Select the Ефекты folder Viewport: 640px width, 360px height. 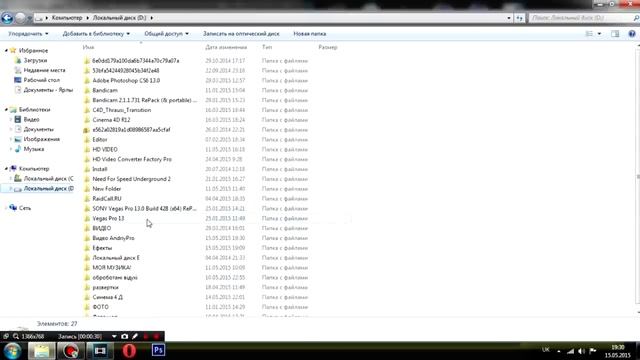point(102,248)
